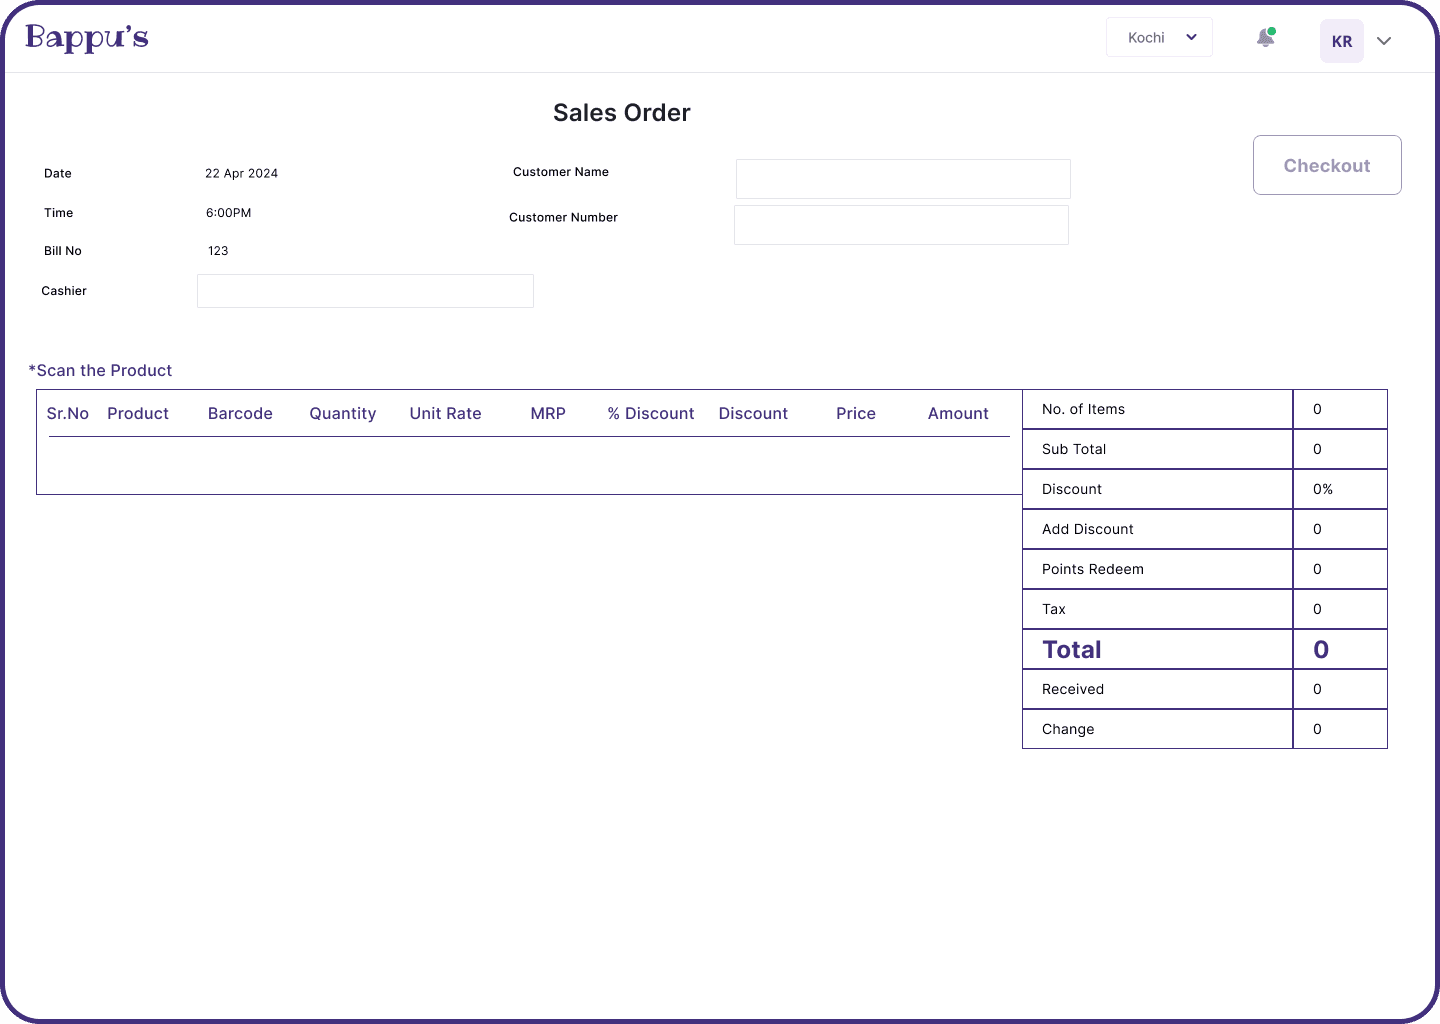1440x1024 pixels.
Task: Click the KR user avatar
Action: [x=1342, y=41]
